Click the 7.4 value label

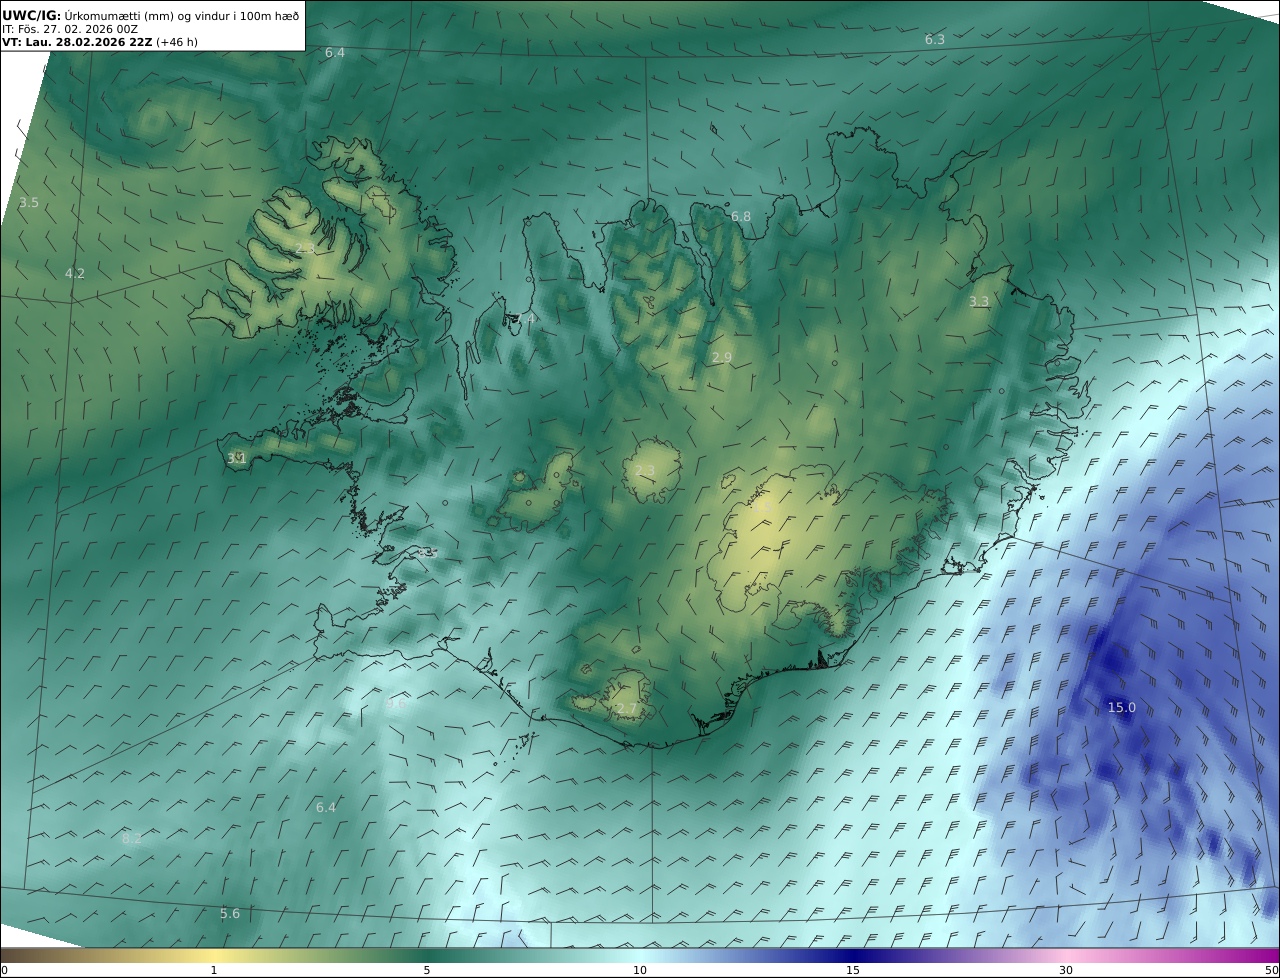pyautogui.click(x=526, y=318)
